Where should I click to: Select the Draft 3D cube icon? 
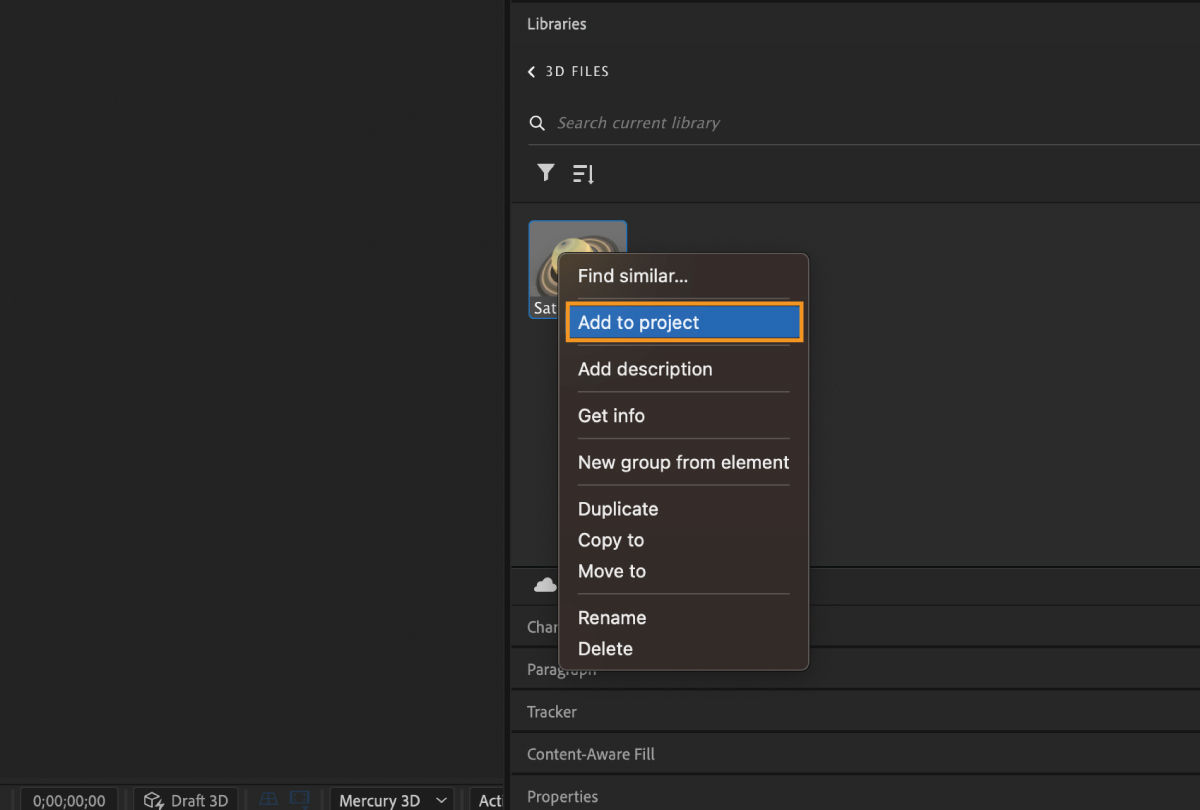(x=155, y=800)
